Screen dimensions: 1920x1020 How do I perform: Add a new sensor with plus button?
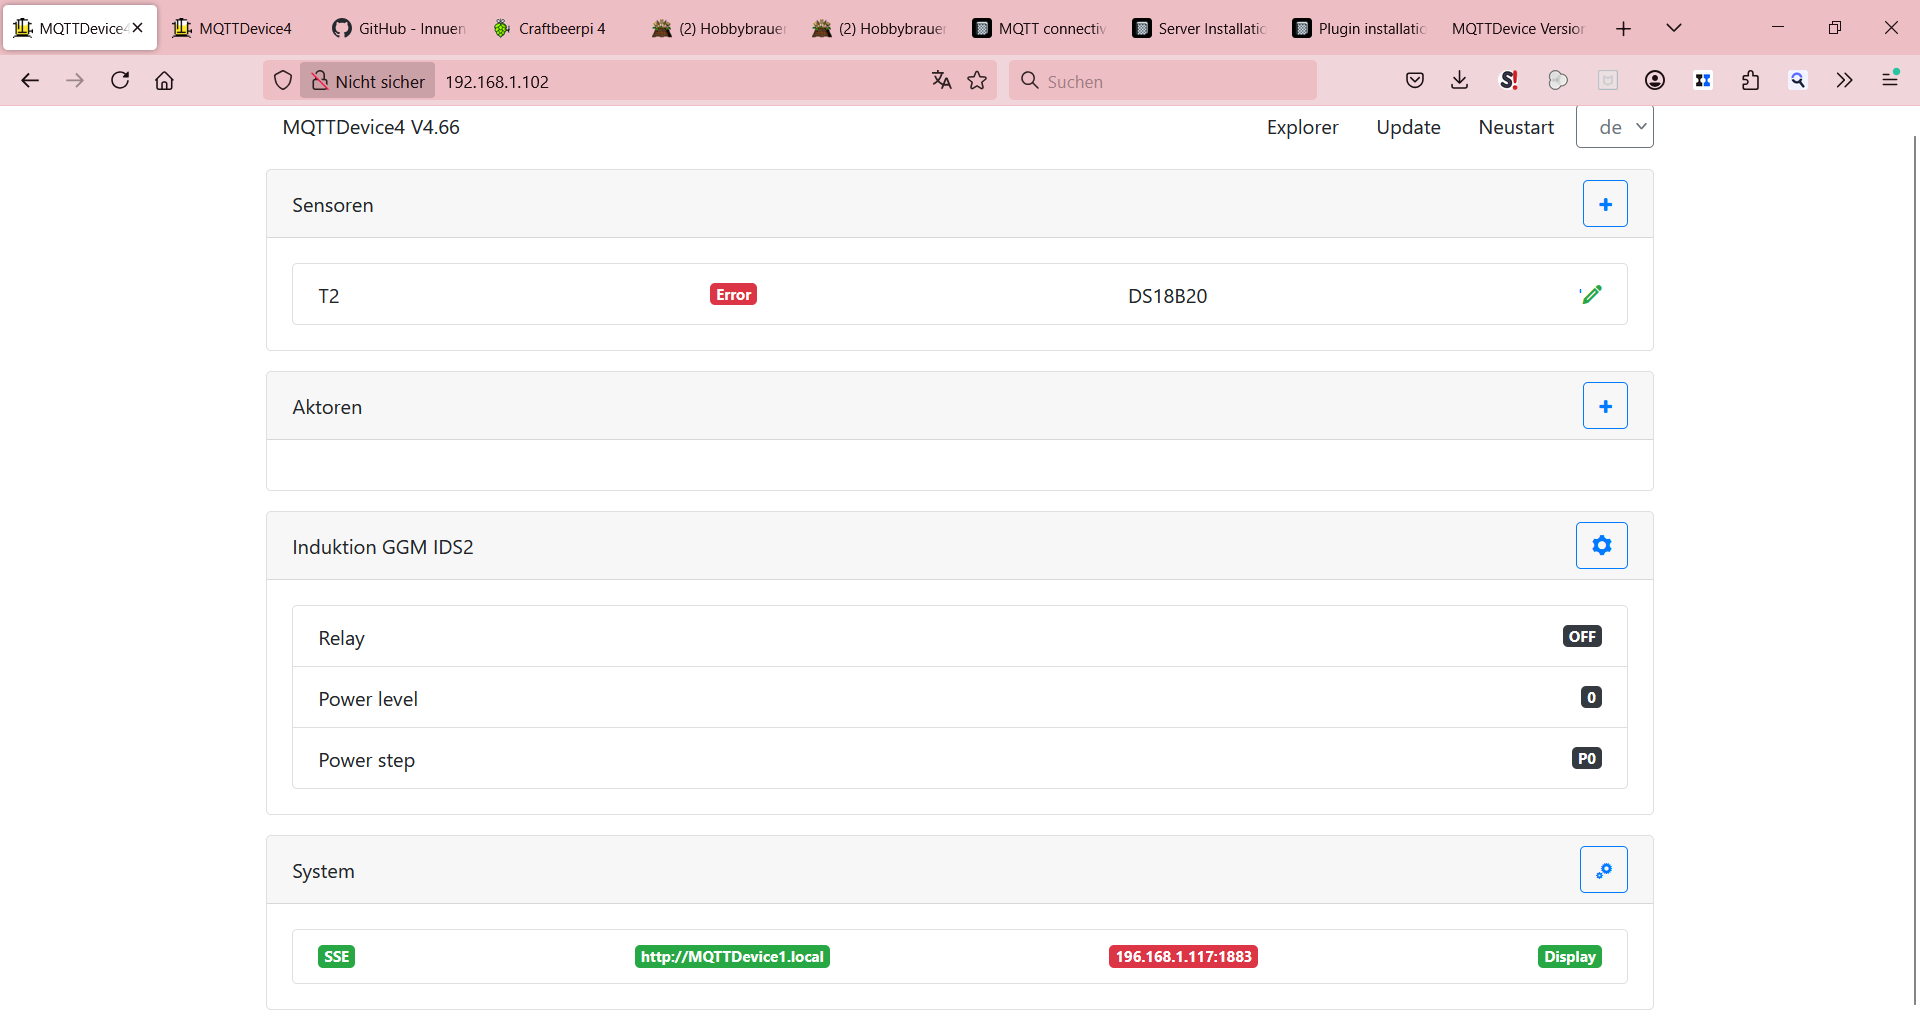[1604, 204]
